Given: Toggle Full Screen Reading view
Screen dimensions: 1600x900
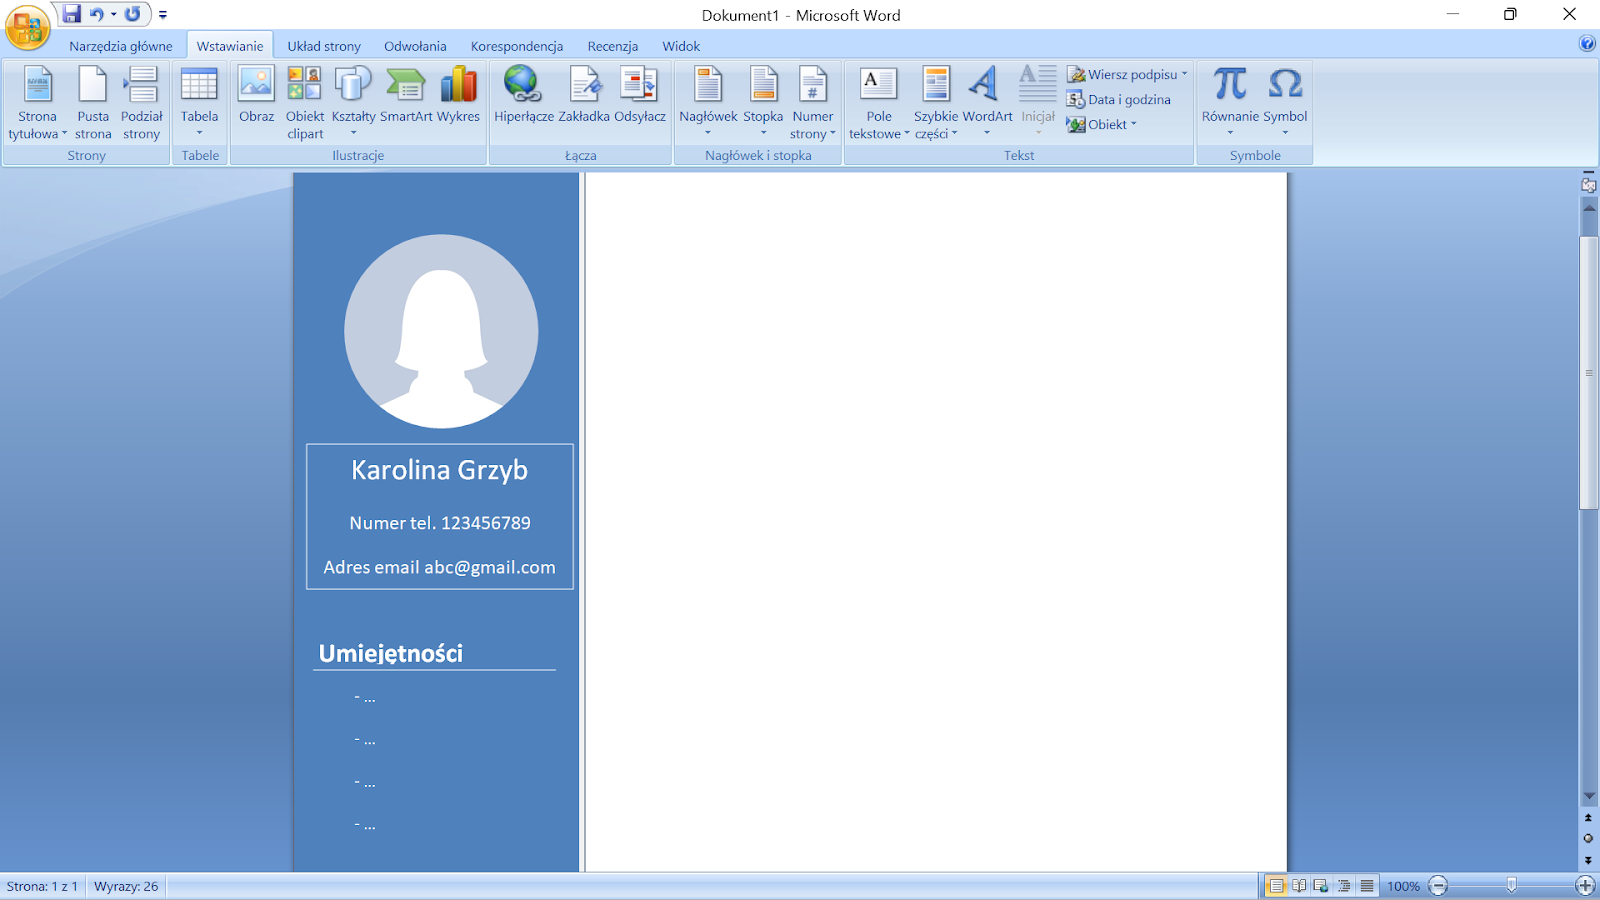Looking at the screenshot, I should (1299, 886).
